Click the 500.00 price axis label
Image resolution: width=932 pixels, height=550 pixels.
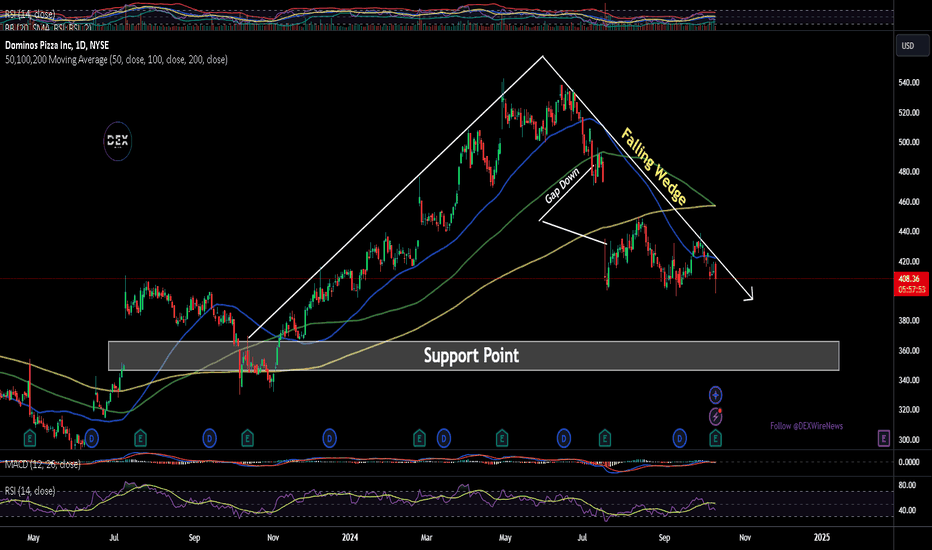(x=909, y=142)
